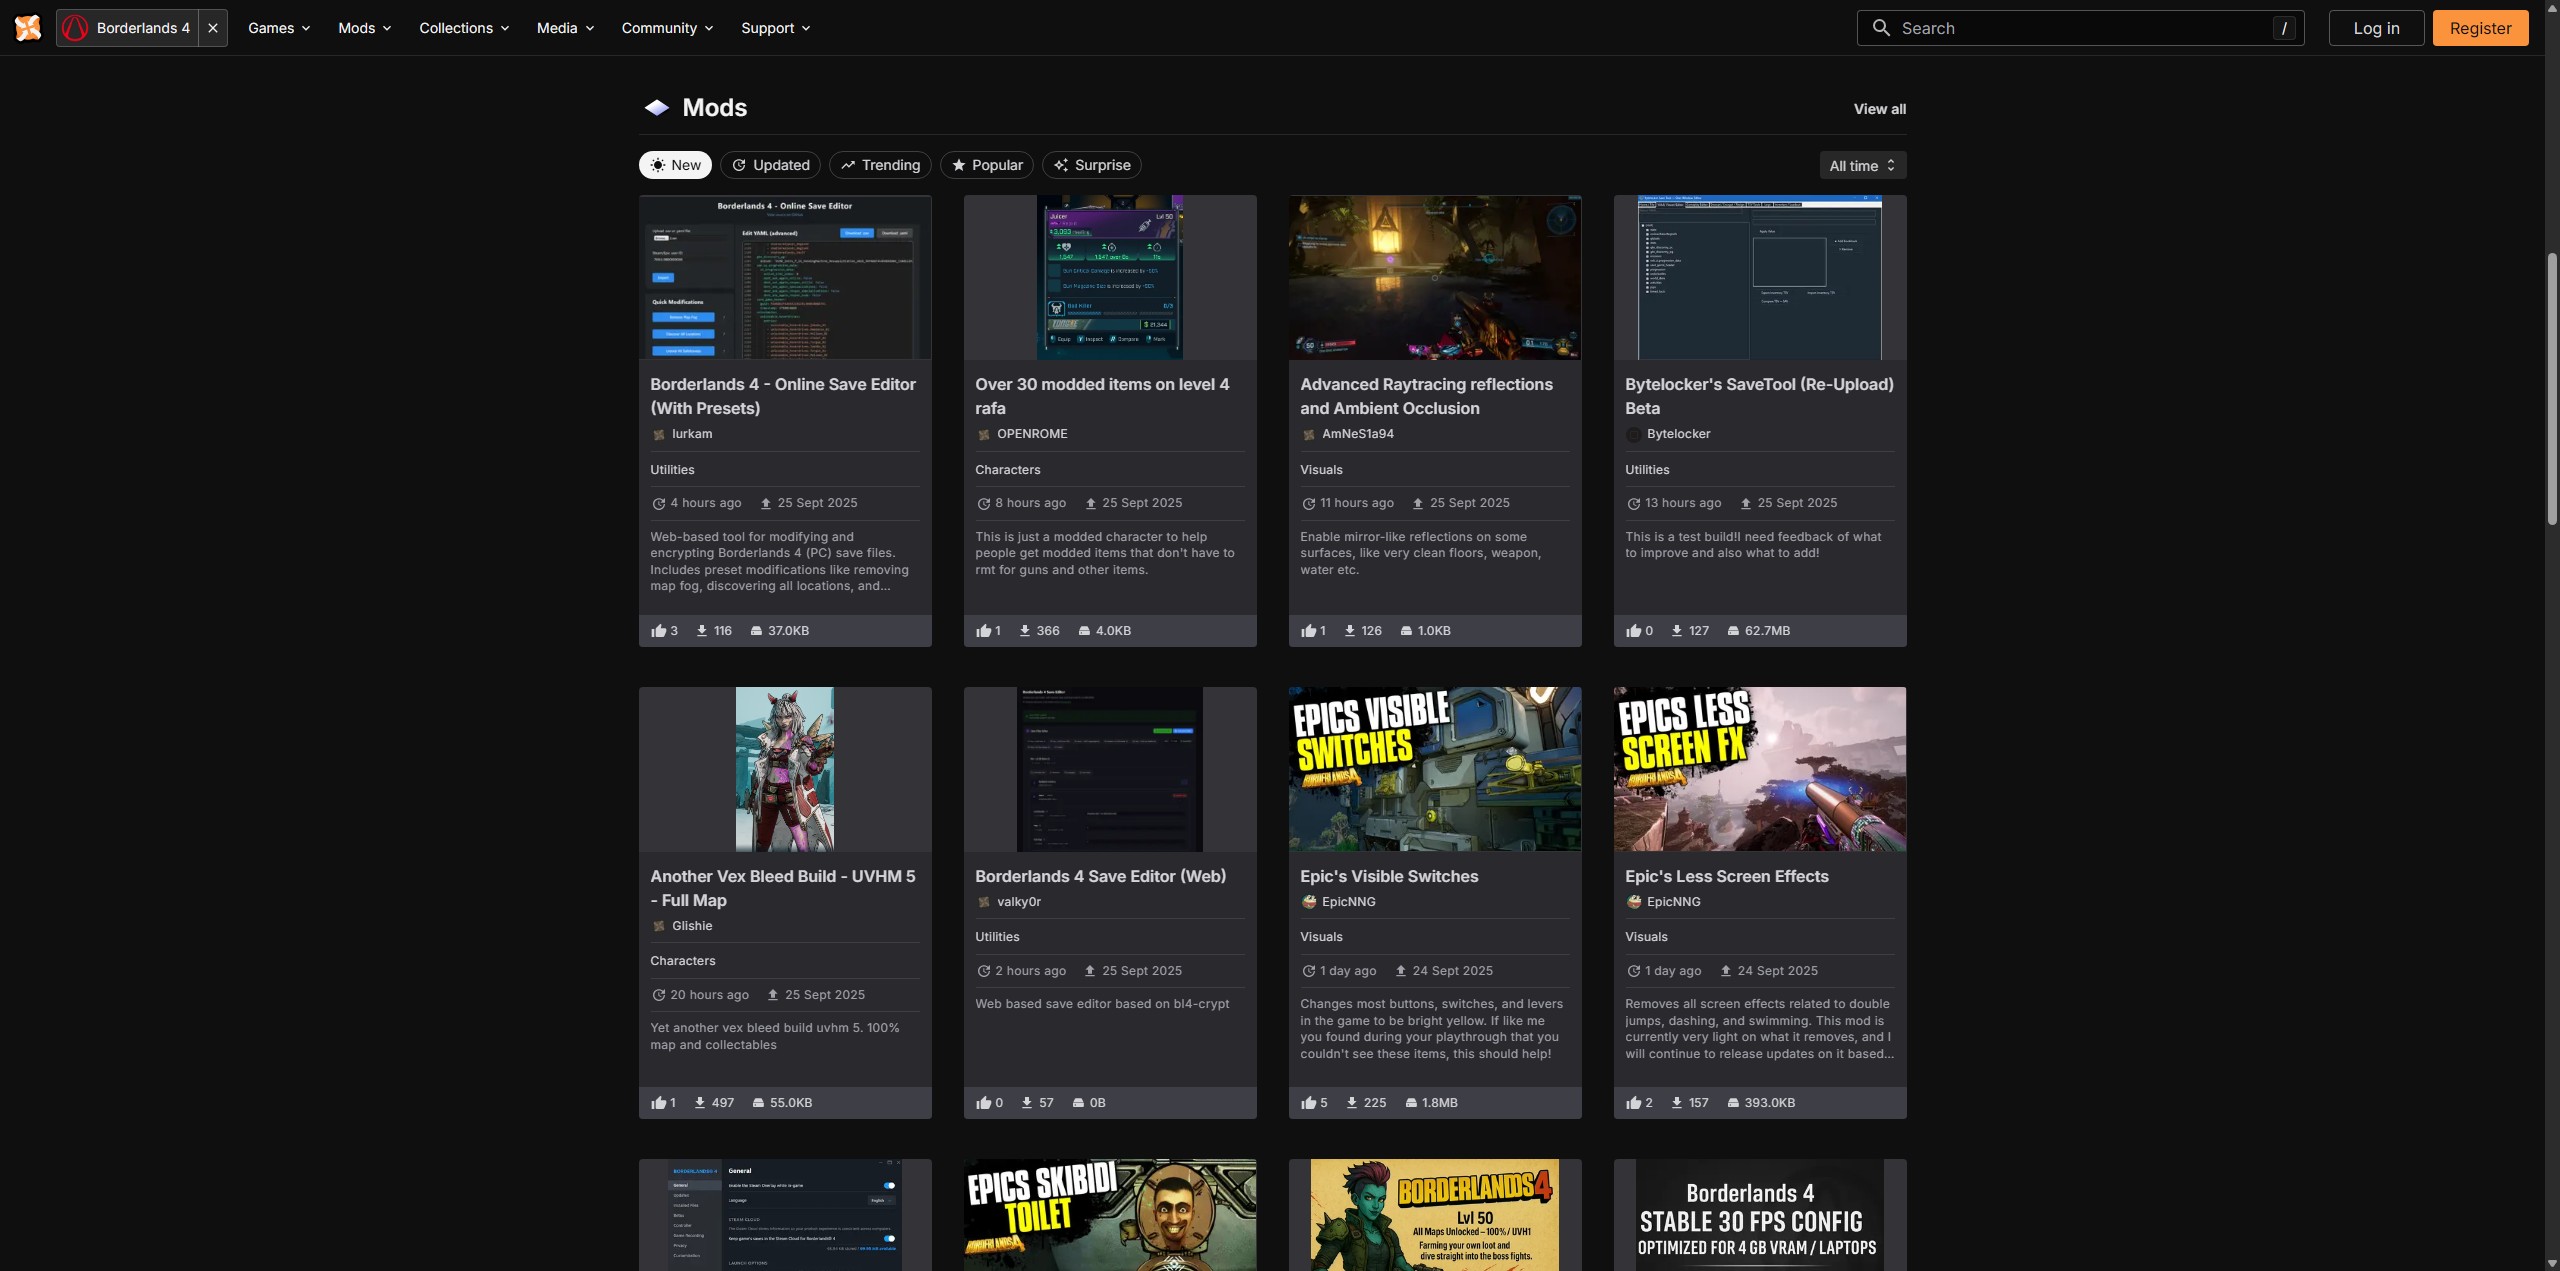Expand the Collections menu
Screen dimensions: 2560x1271
[x=464, y=28]
